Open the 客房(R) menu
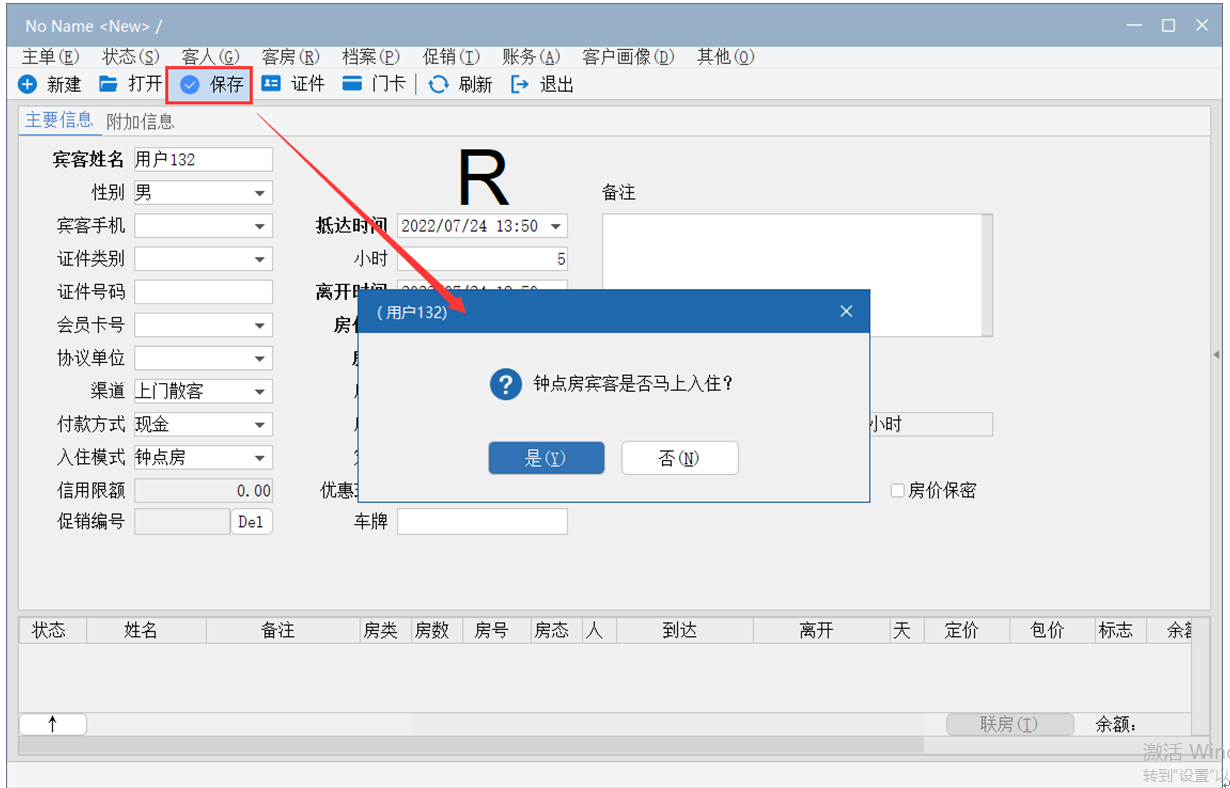 point(291,57)
